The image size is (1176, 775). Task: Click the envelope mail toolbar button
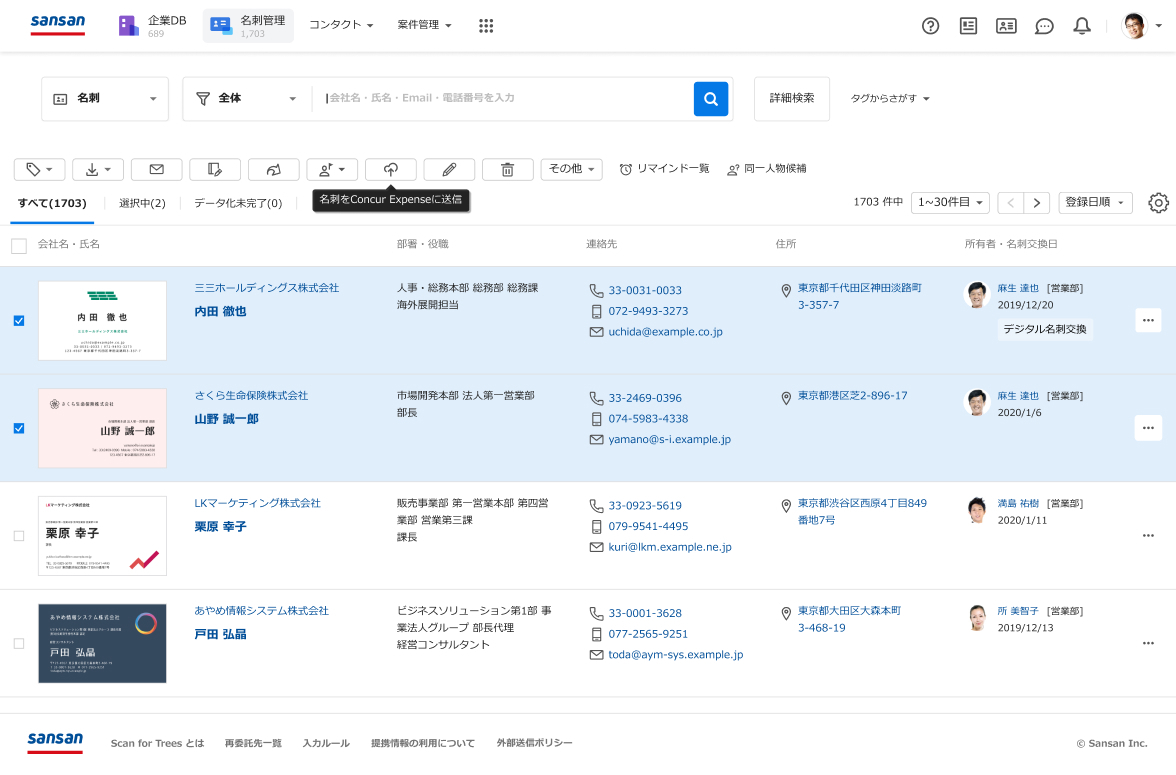click(157, 170)
